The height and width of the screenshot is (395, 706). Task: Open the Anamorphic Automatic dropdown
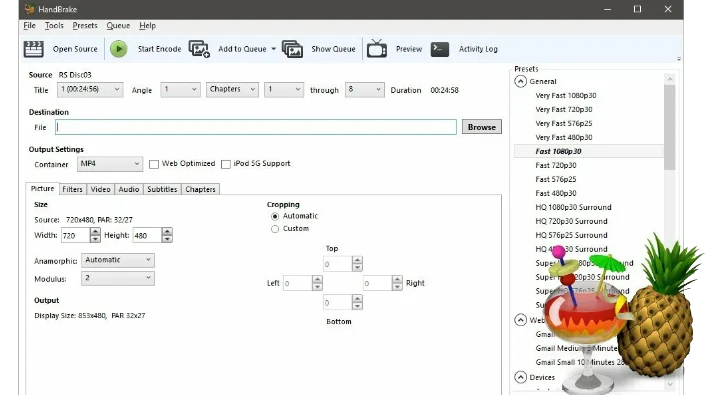(x=118, y=260)
